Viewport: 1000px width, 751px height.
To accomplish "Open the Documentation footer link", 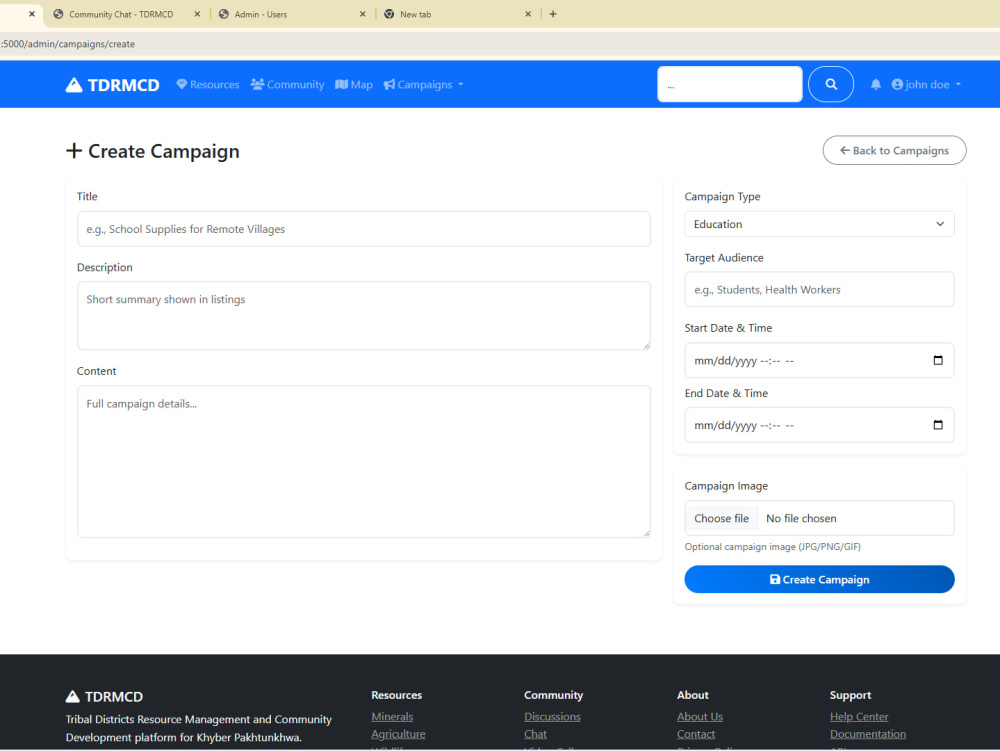I will coord(867,734).
